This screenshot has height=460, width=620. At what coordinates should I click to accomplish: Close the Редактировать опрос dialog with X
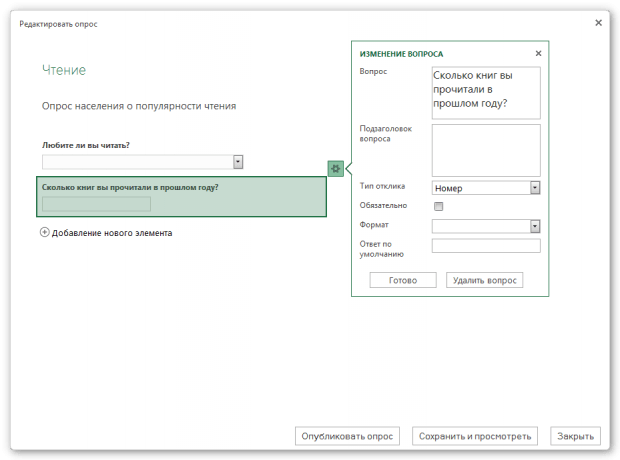(x=598, y=23)
